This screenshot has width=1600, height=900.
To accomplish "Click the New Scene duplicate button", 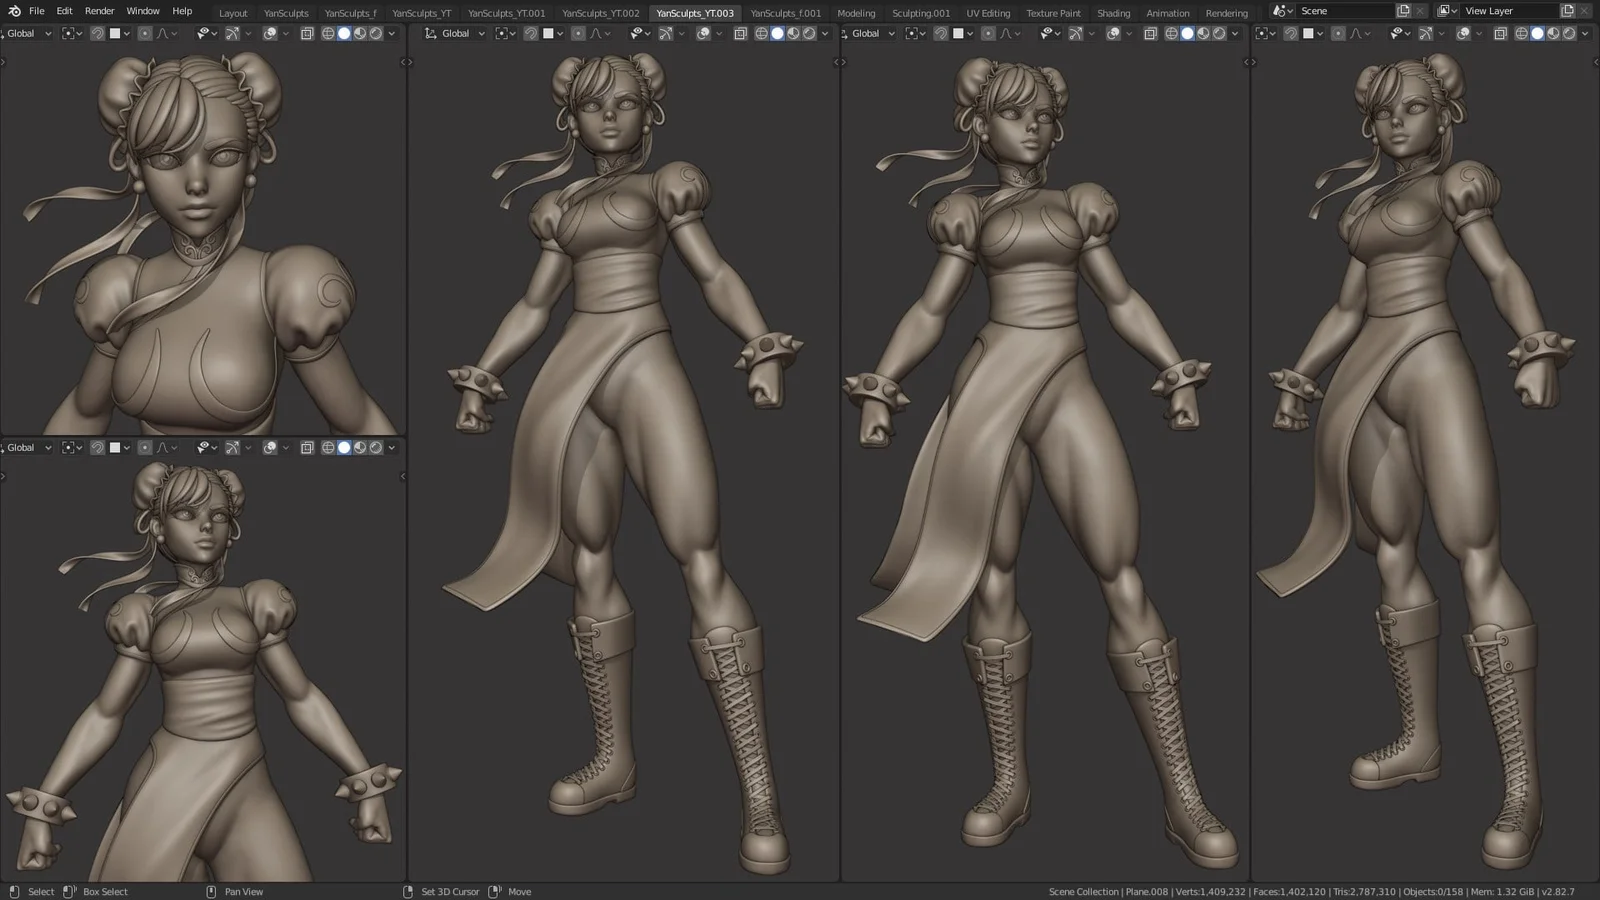I will (1404, 10).
